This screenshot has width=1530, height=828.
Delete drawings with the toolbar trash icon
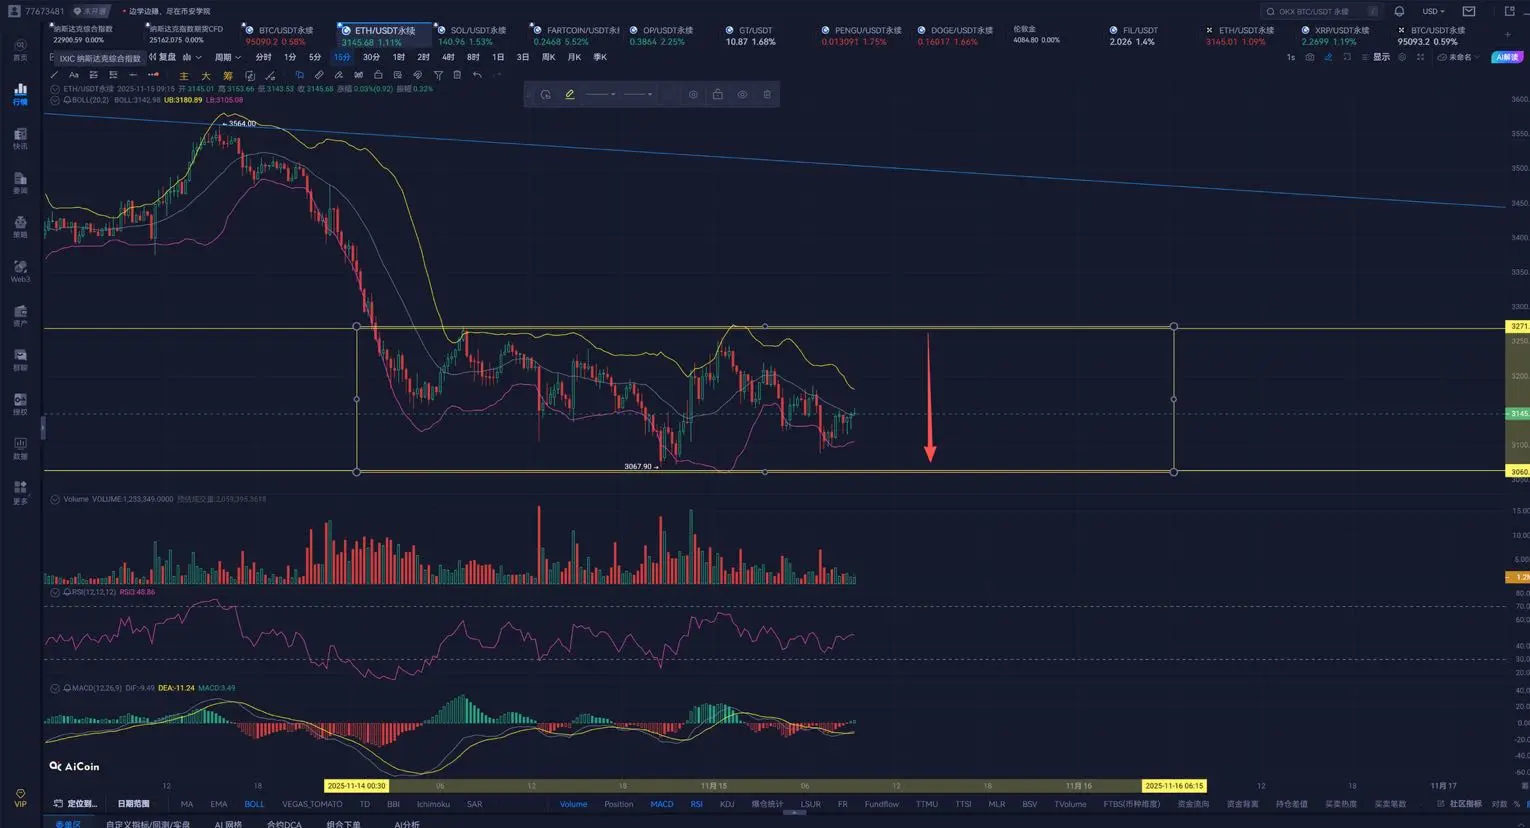(457, 75)
